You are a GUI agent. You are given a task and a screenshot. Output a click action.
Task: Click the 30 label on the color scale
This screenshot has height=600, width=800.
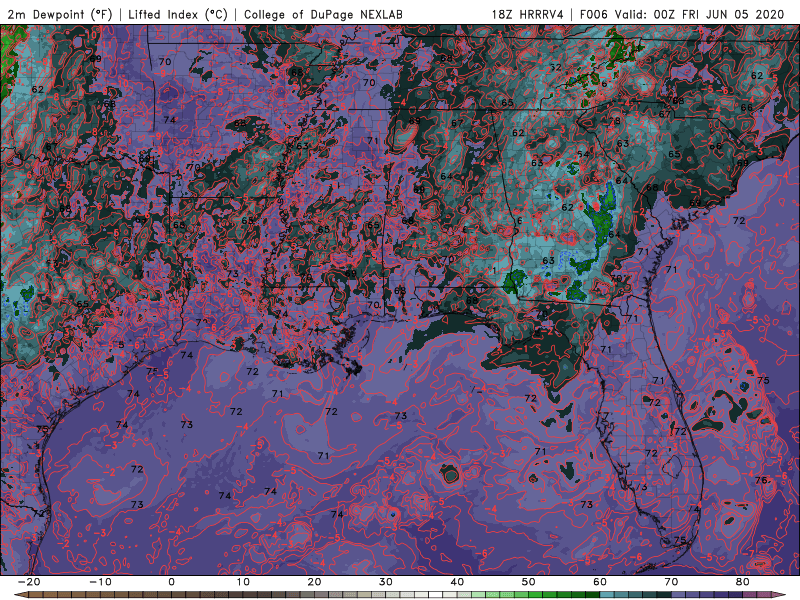(386, 582)
